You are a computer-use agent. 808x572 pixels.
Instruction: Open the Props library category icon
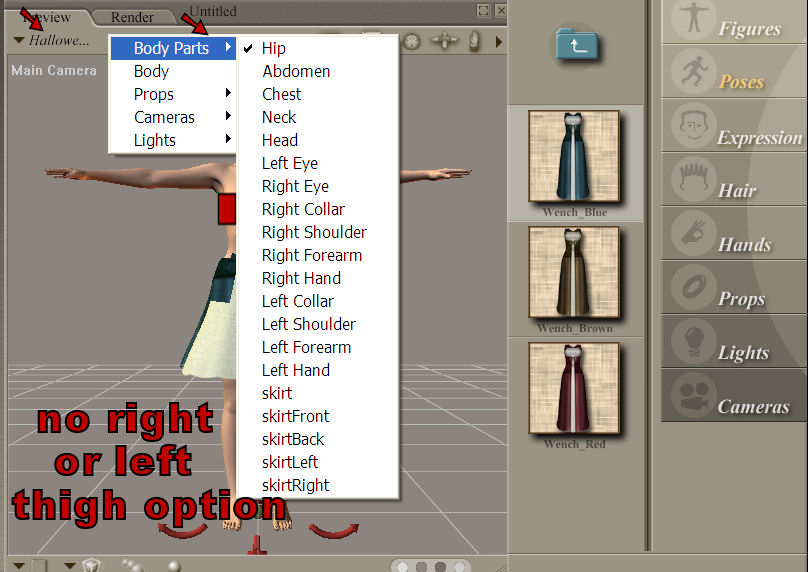(x=694, y=288)
